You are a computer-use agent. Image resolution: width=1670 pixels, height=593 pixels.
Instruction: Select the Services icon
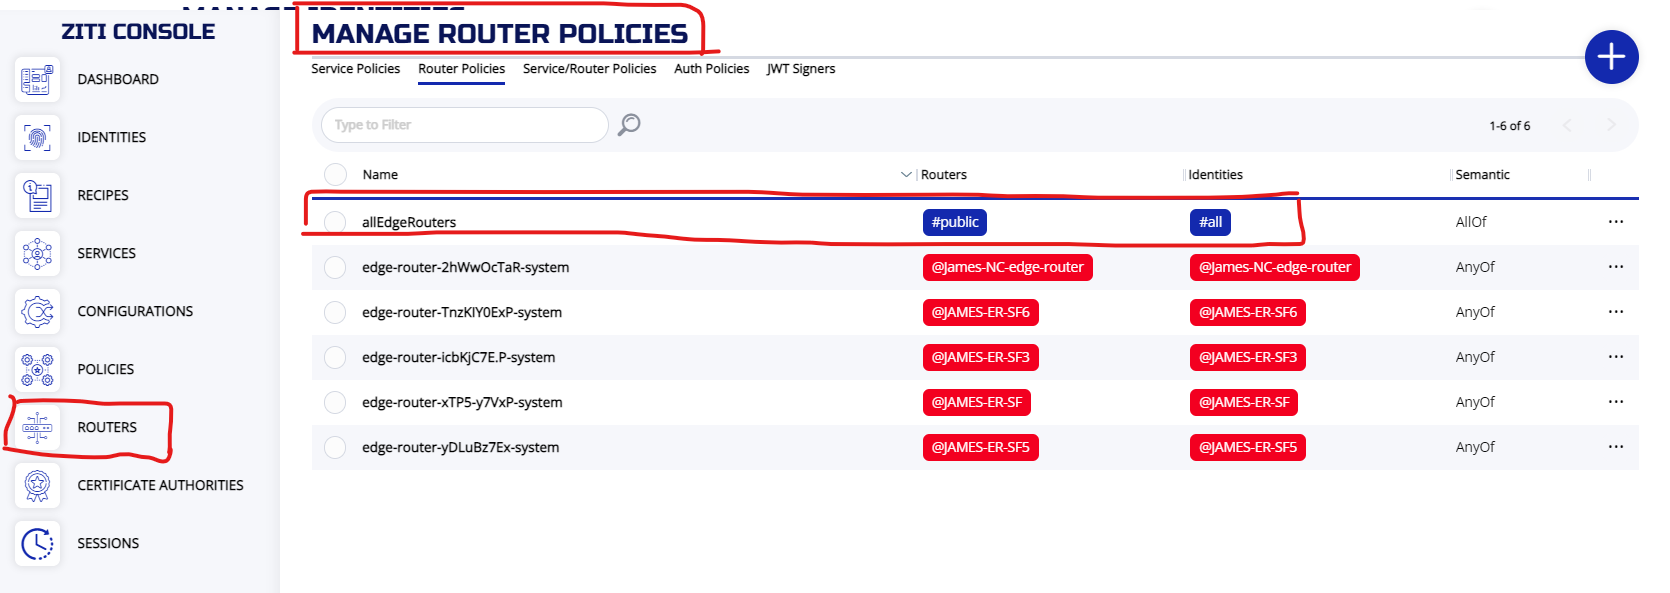click(37, 254)
